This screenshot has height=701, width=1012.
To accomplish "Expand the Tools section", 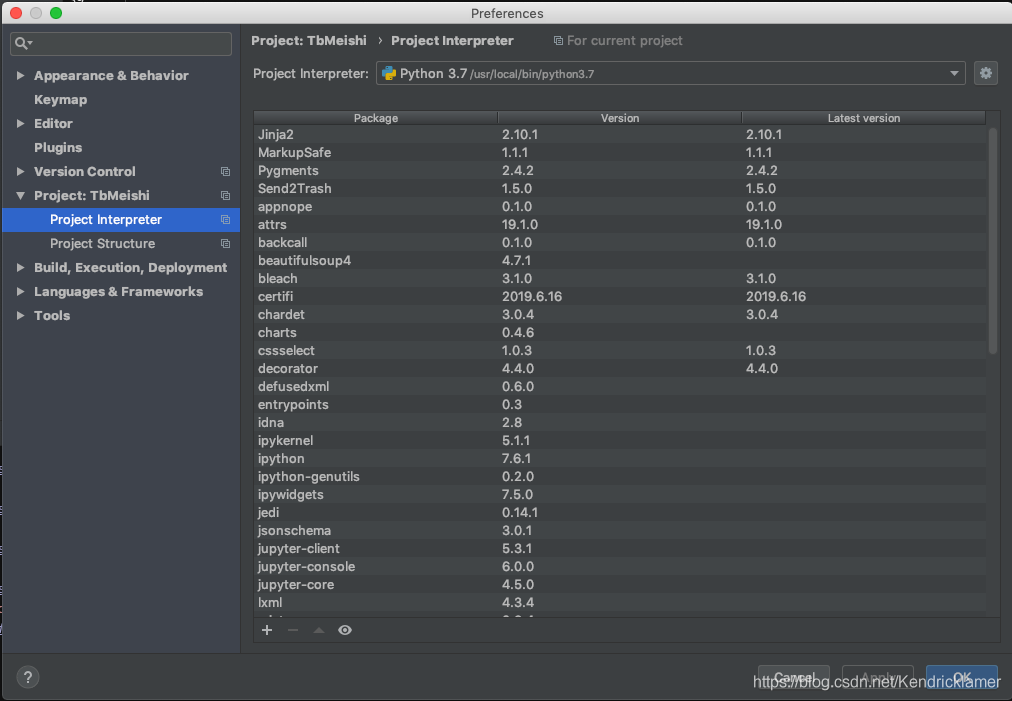I will (x=20, y=316).
